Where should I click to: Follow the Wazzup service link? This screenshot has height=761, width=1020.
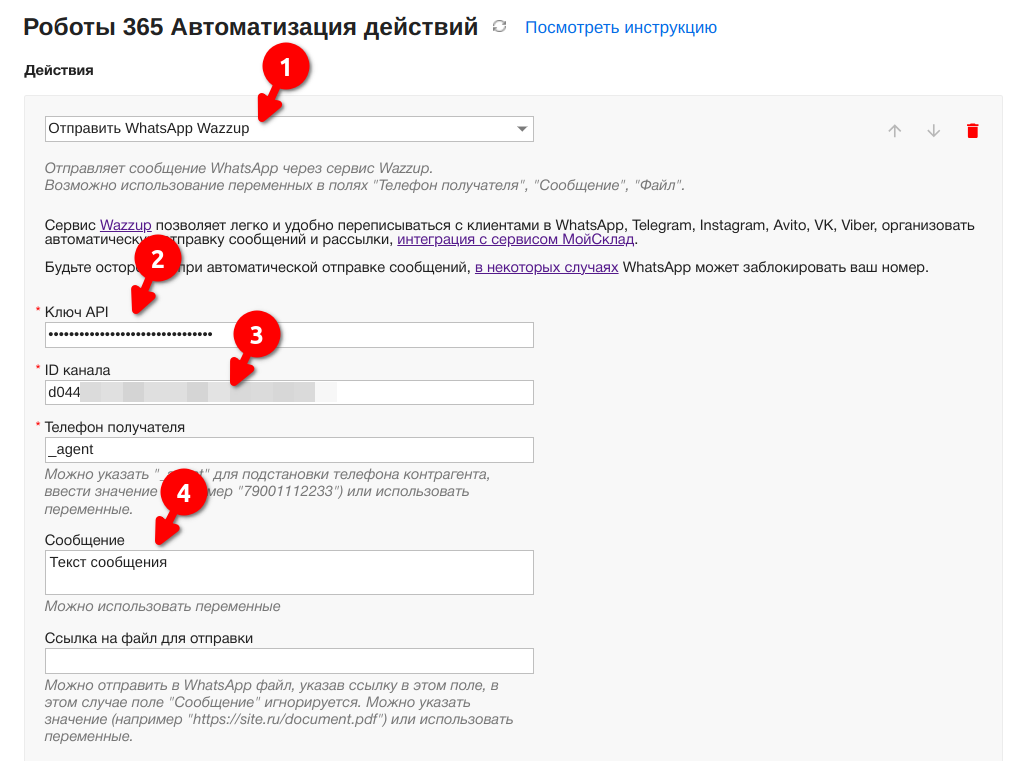(126, 225)
